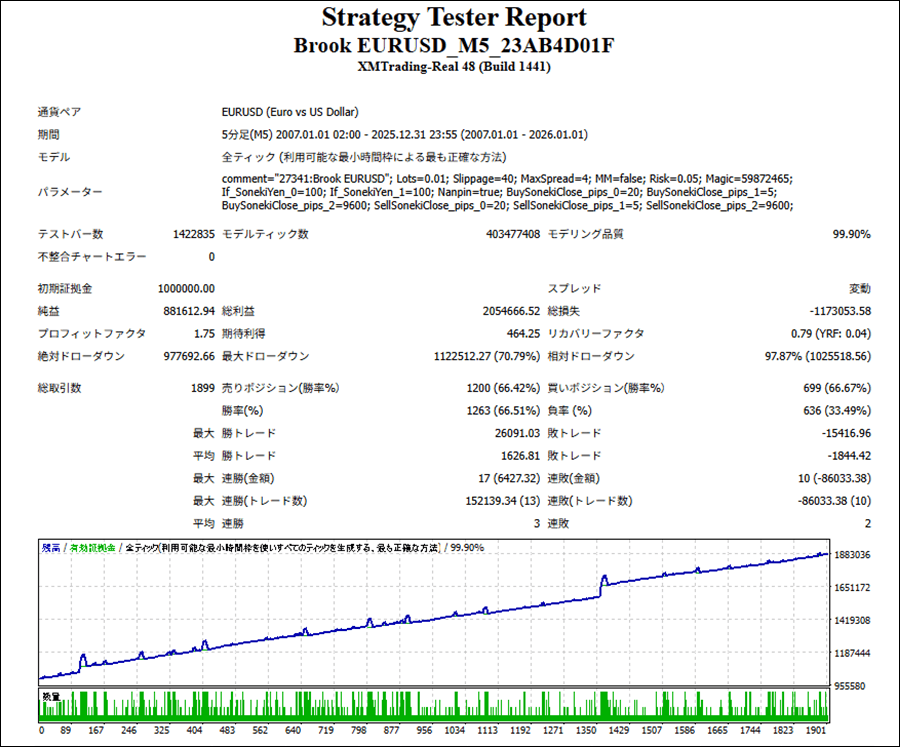Click the モデル label

pos(54,157)
